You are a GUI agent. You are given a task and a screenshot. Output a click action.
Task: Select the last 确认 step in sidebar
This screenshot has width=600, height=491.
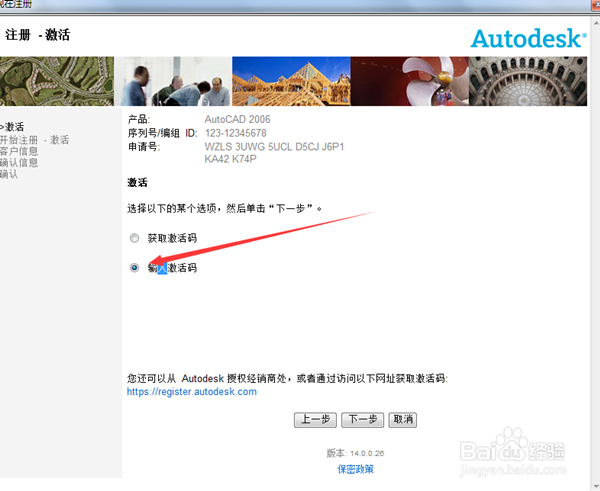(x=9, y=174)
